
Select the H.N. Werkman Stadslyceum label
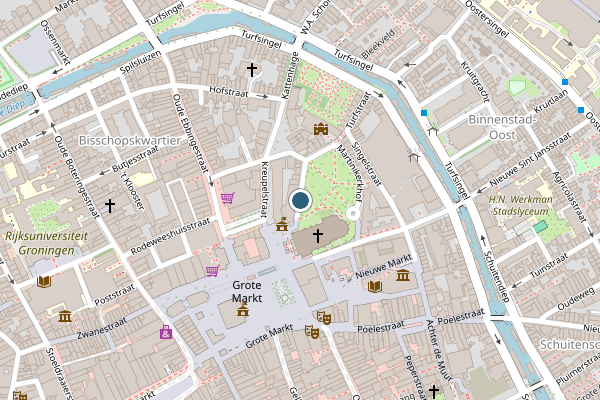point(520,205)
